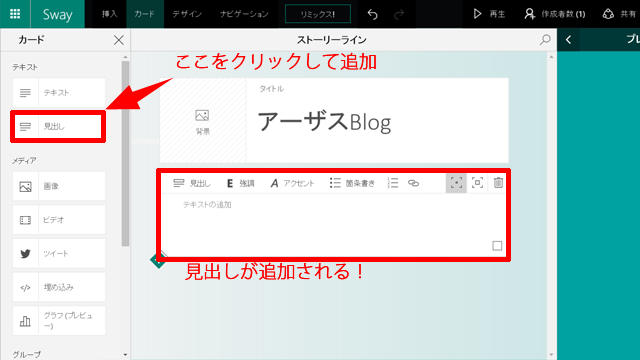Screen dimensions: 640x360
Task: Open 作成者数 (1) authors
Action: pos(555,14)
